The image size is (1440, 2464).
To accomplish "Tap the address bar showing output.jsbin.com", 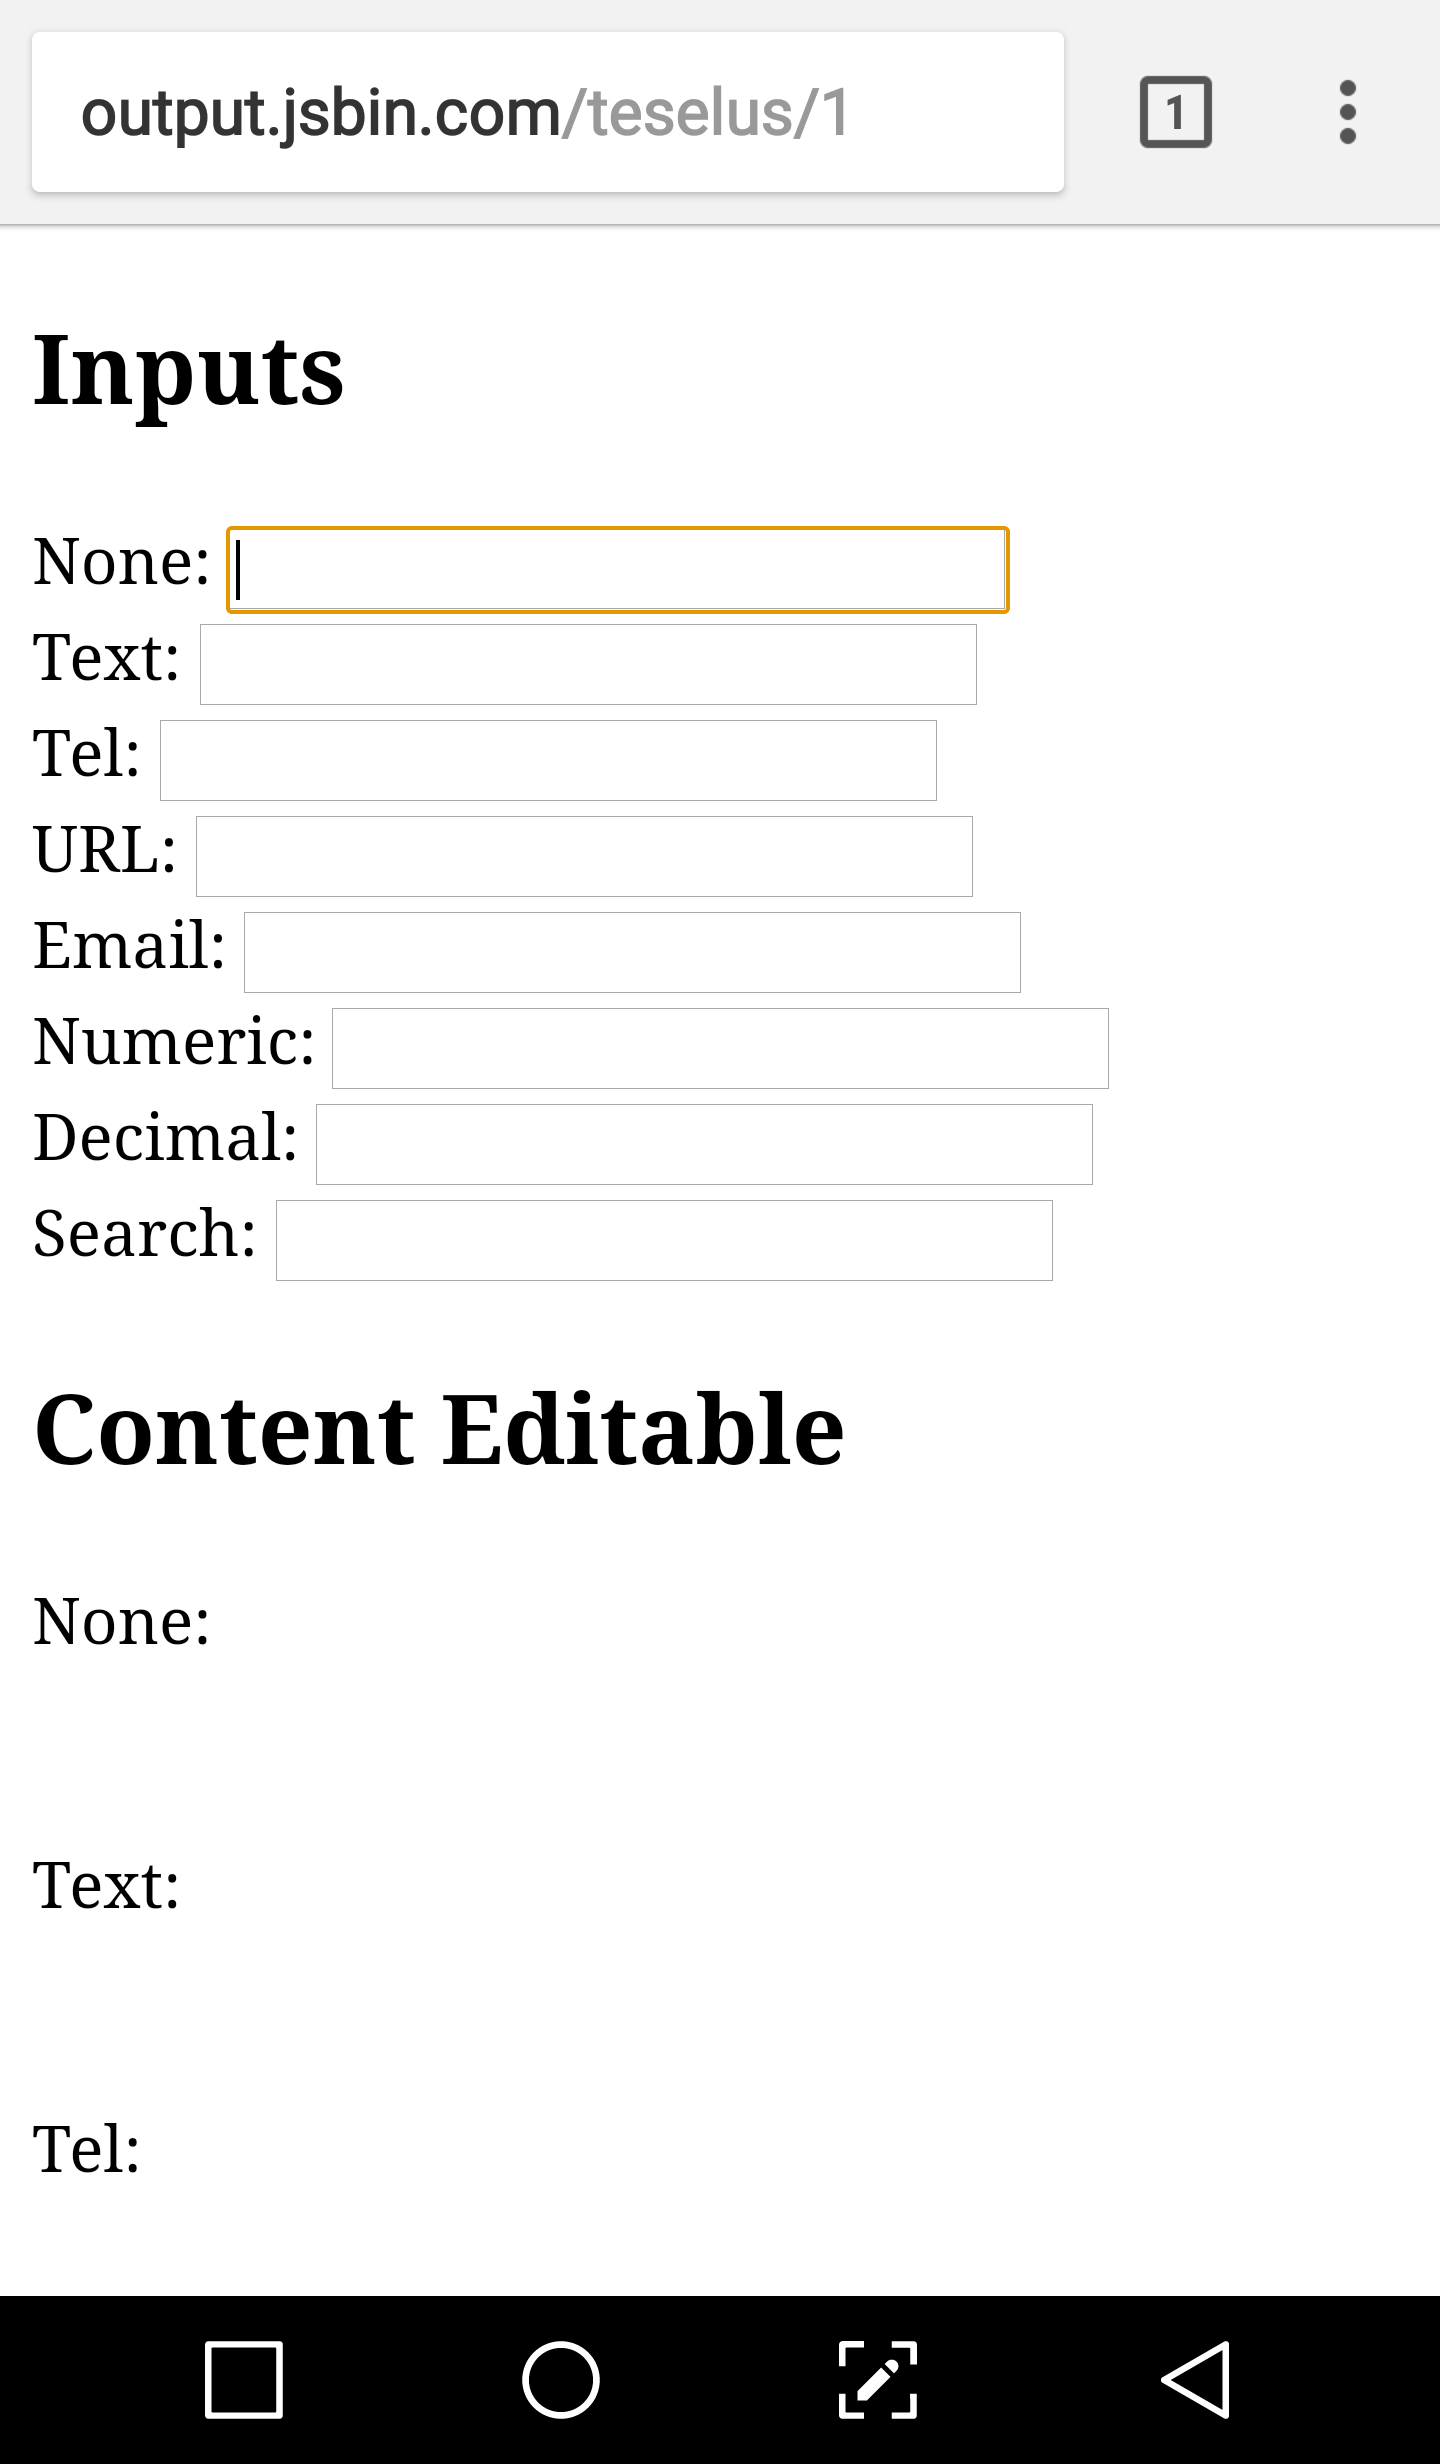I will (547, 112).
